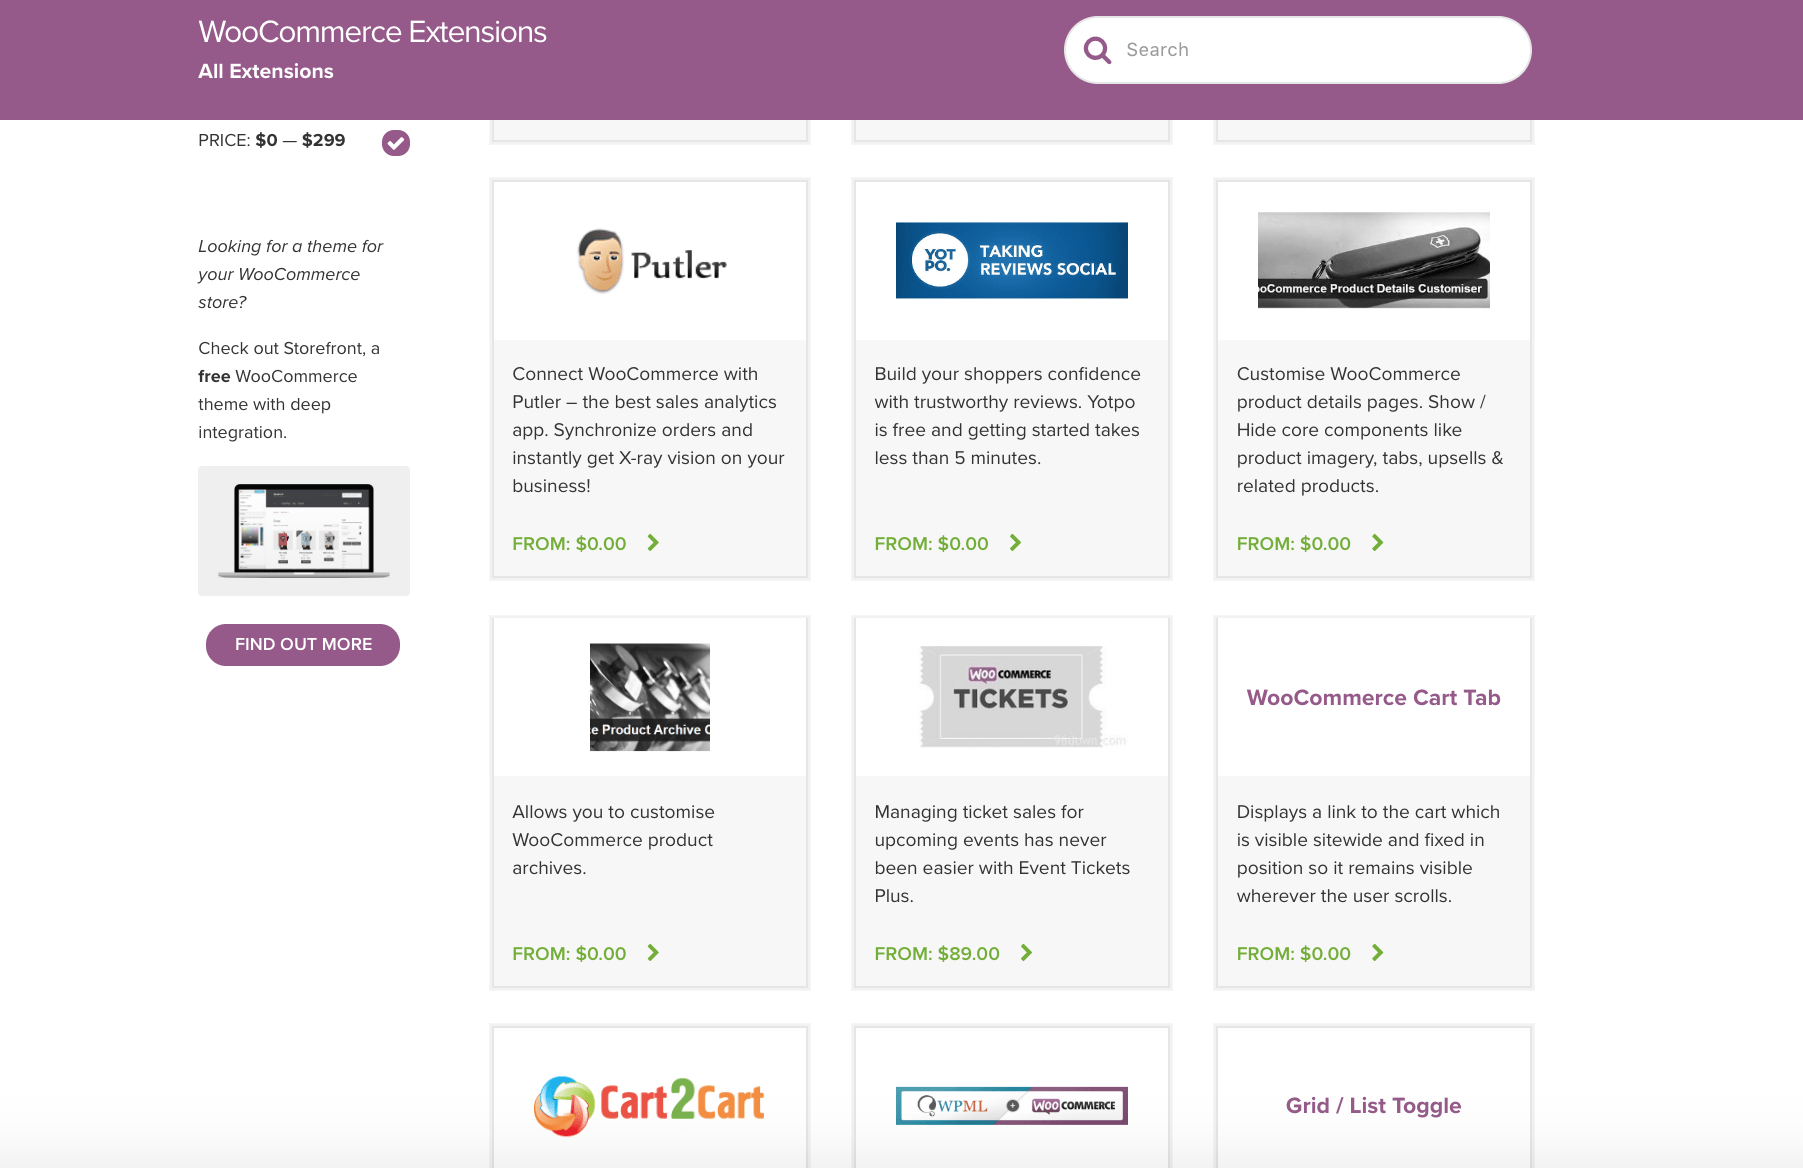Open the Yotpo Taking Reviews Social banner
The image size is (1803, 1168).
pos(1012,260)
